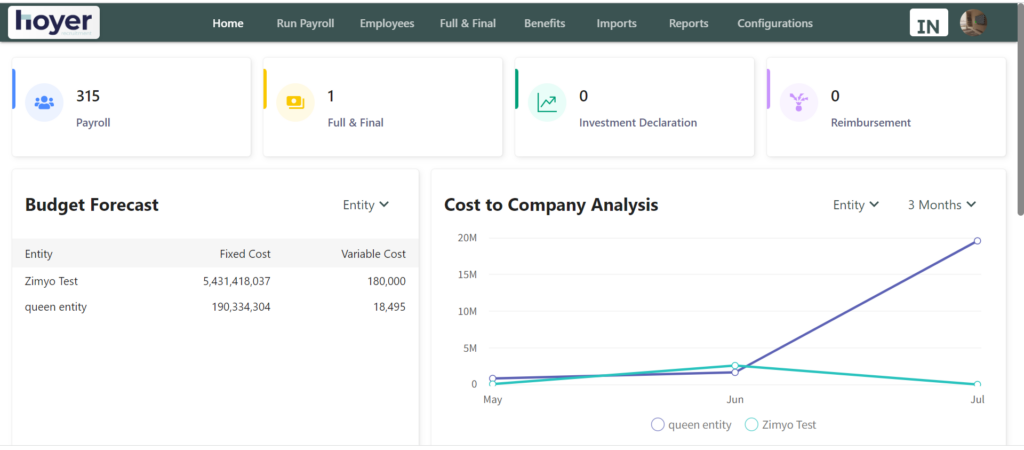The width and height of the screenshot is (1024, 450).
Task: Toggle queen entity series in legend
Action: tap(691, 425)
